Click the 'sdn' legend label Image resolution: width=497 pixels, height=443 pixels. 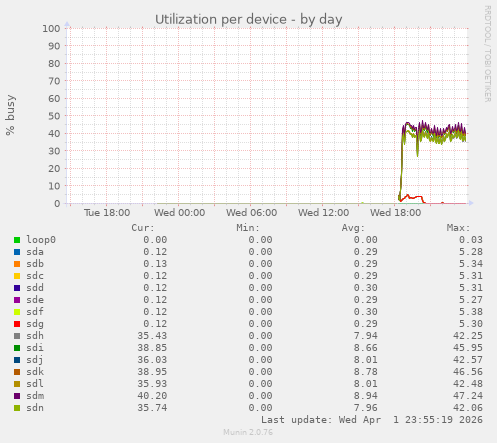coord(35,408)
